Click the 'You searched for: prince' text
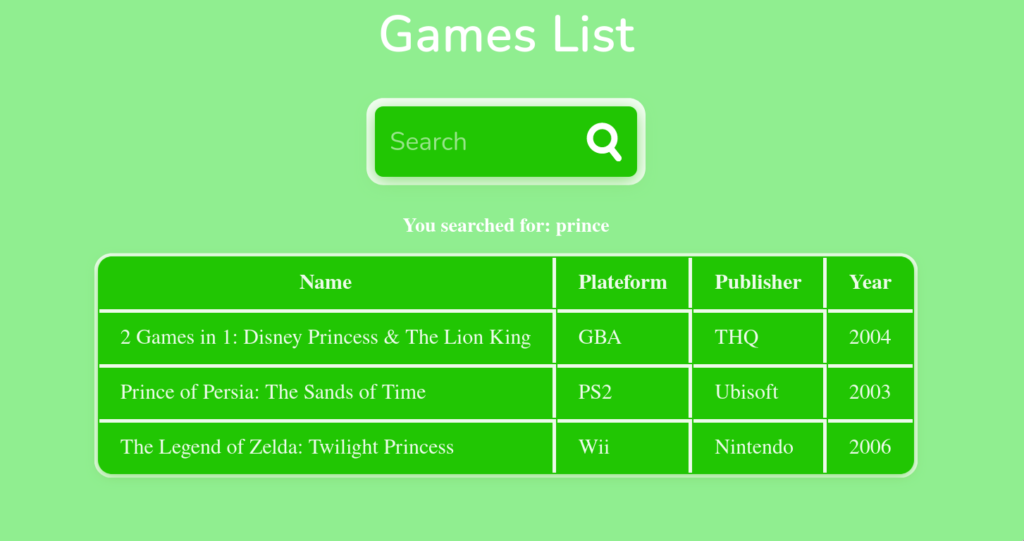This screenshot has width=1024, height=541. pyautogui.click(x=506, y=225)
